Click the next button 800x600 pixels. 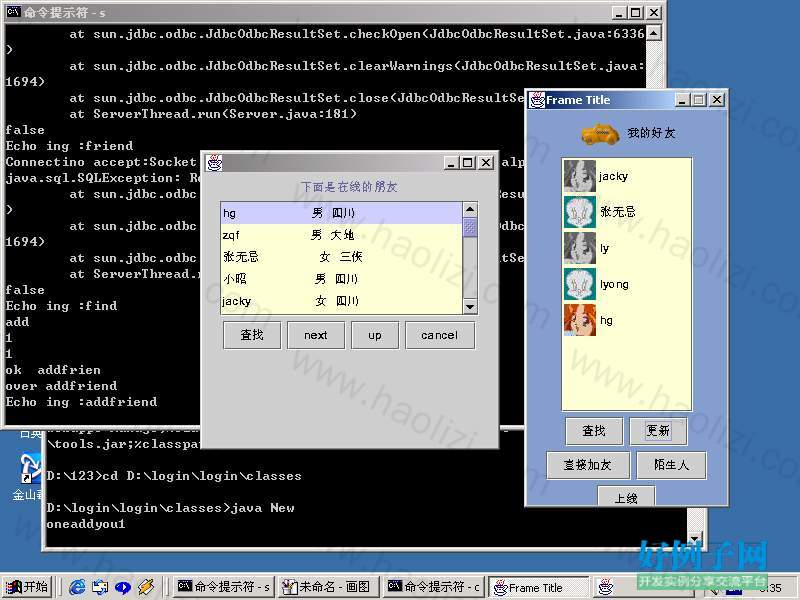click(316, 335)
